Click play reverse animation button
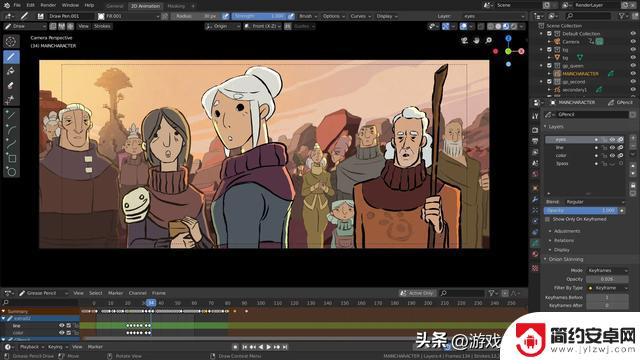 (x=261, y=347)
